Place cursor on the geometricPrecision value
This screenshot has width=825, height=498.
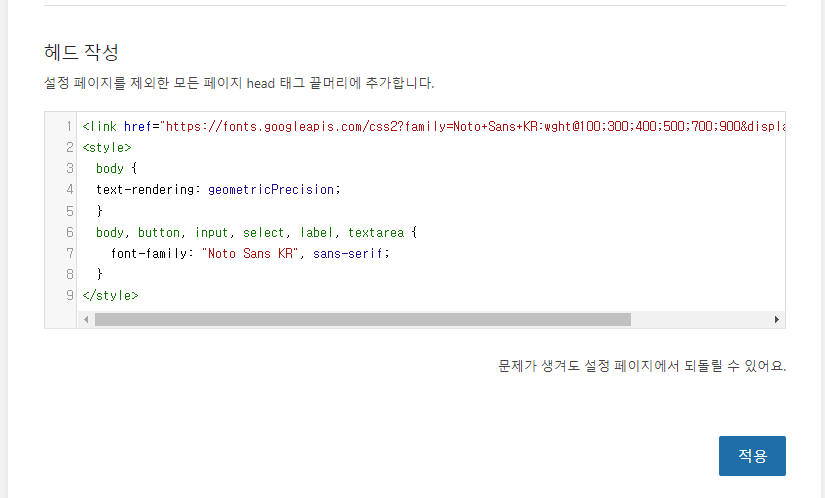273,190
